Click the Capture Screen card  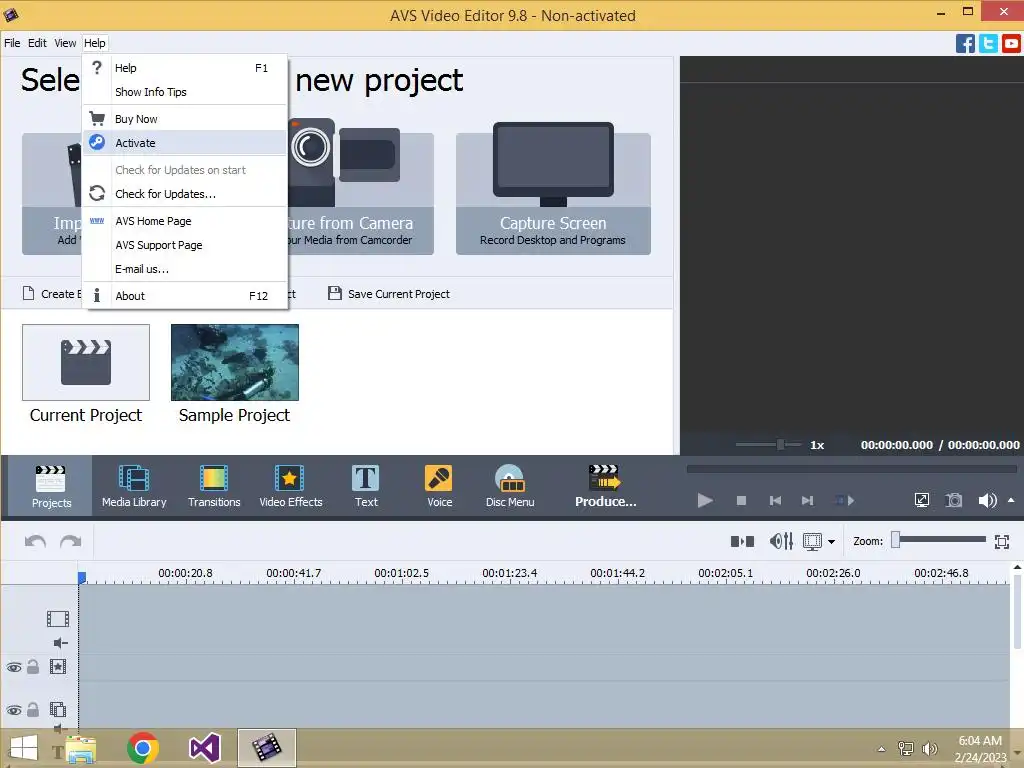point(553,189)
